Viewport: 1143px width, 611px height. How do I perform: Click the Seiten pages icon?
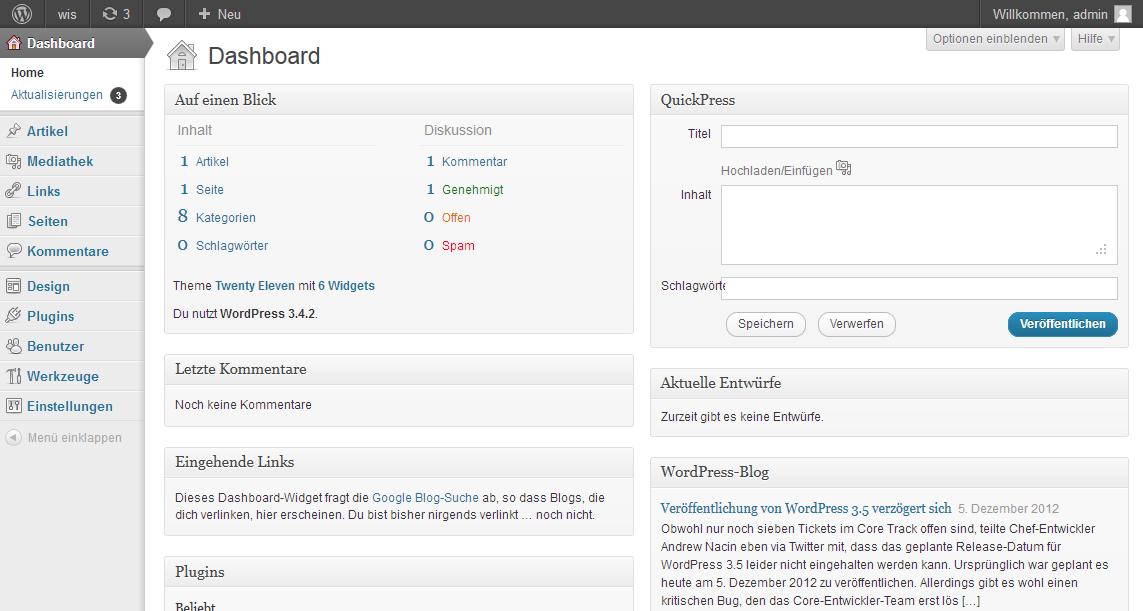click(x=13, y=221)
